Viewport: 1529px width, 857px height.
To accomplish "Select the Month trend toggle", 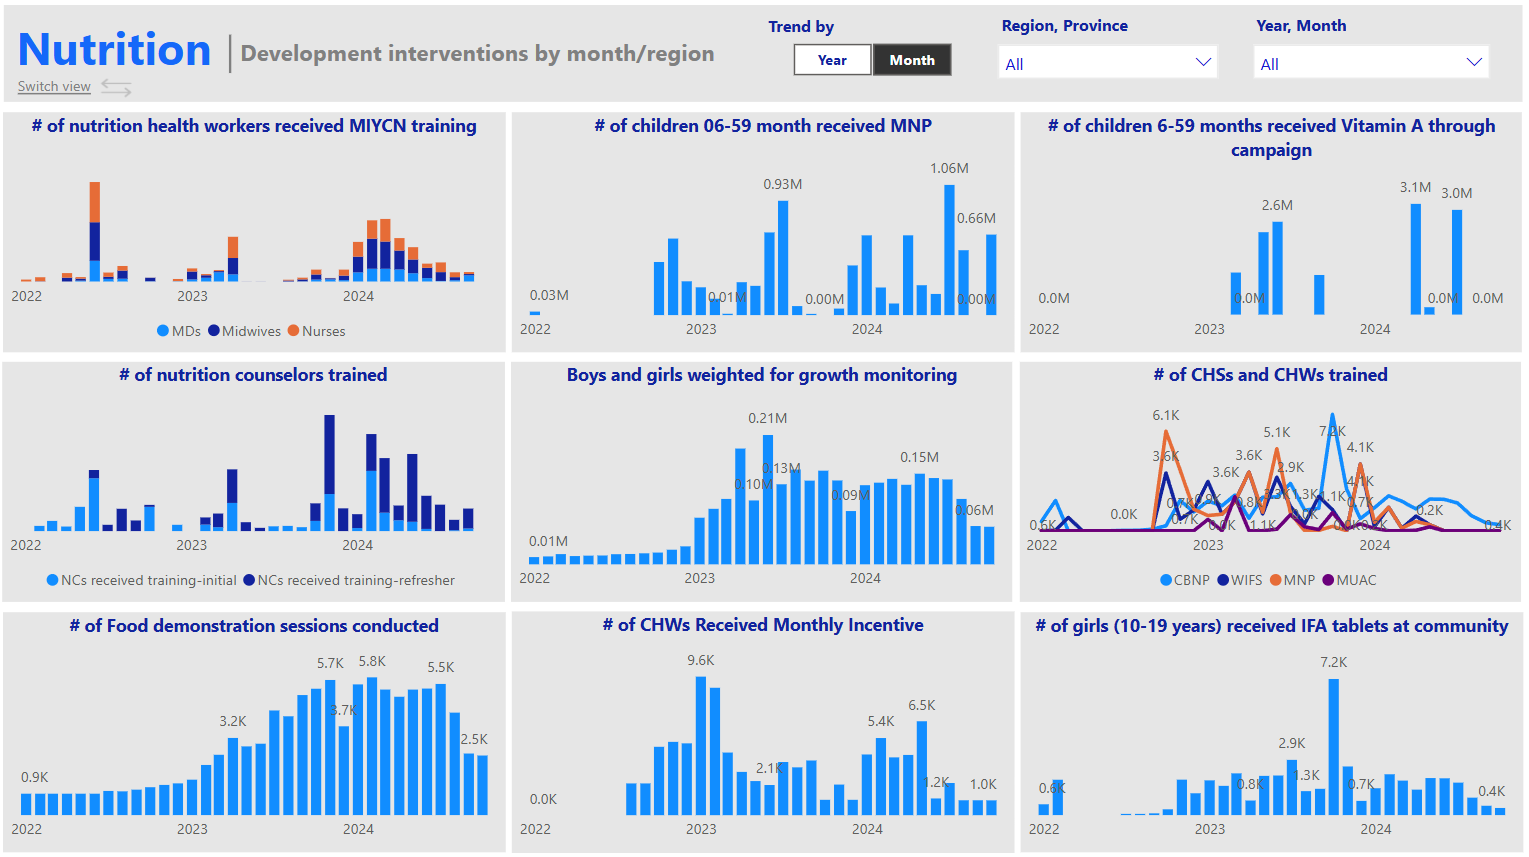I will coord(912,60).
